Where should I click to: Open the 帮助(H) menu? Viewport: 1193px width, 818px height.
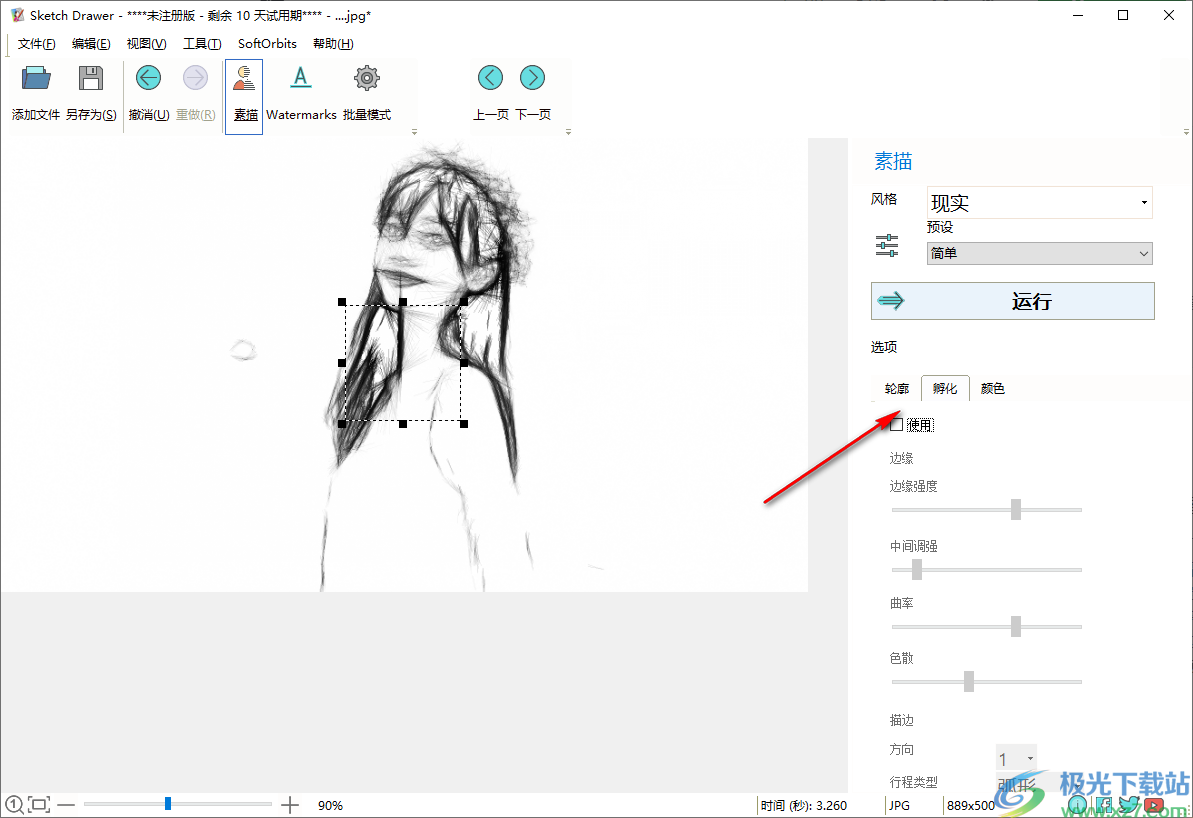coord(333,44)
